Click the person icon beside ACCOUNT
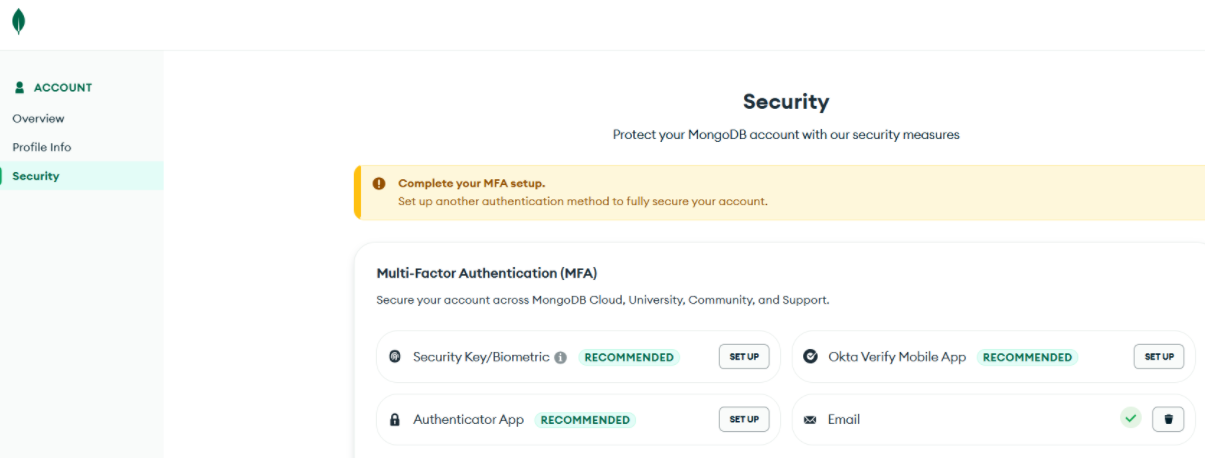This screenshot has width=1205, height=458. pos(20,88)
